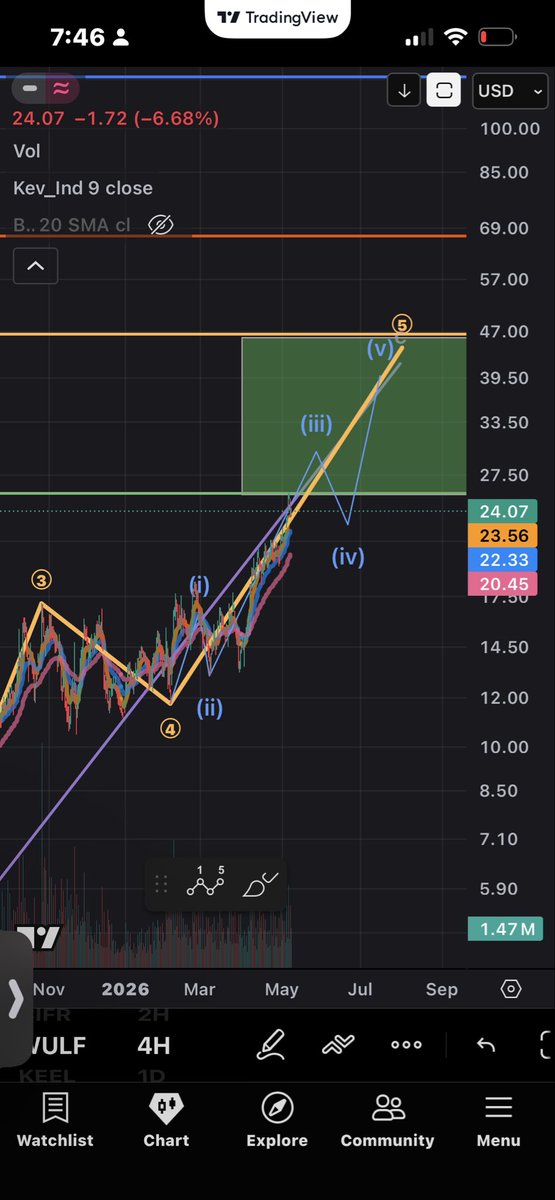The height and width of the screenshot is (1200, 555).
Task: Select the (v) subwave label
Action: click(x=379, y=348)
